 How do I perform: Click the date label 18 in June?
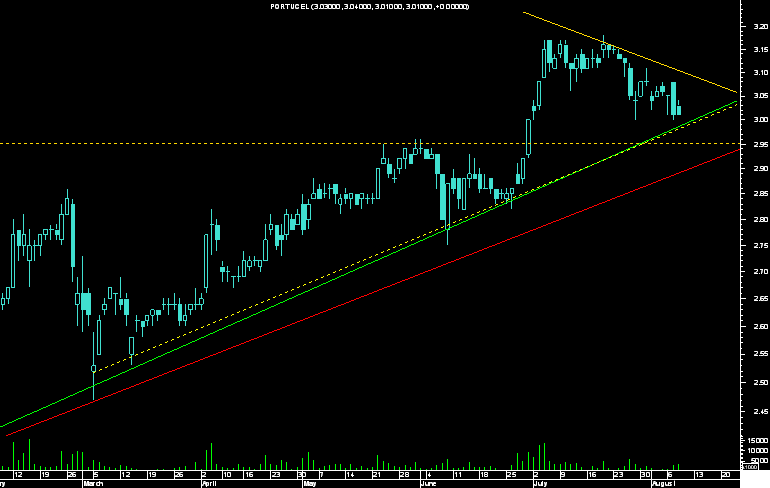click(484, 475)
